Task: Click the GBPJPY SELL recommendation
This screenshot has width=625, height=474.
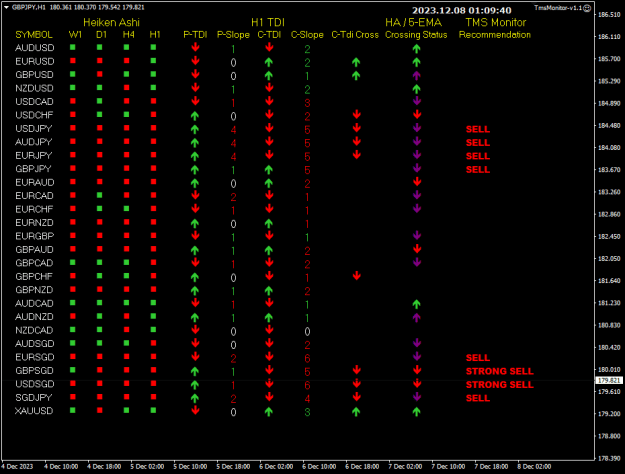Action: [x=478, y=169]
